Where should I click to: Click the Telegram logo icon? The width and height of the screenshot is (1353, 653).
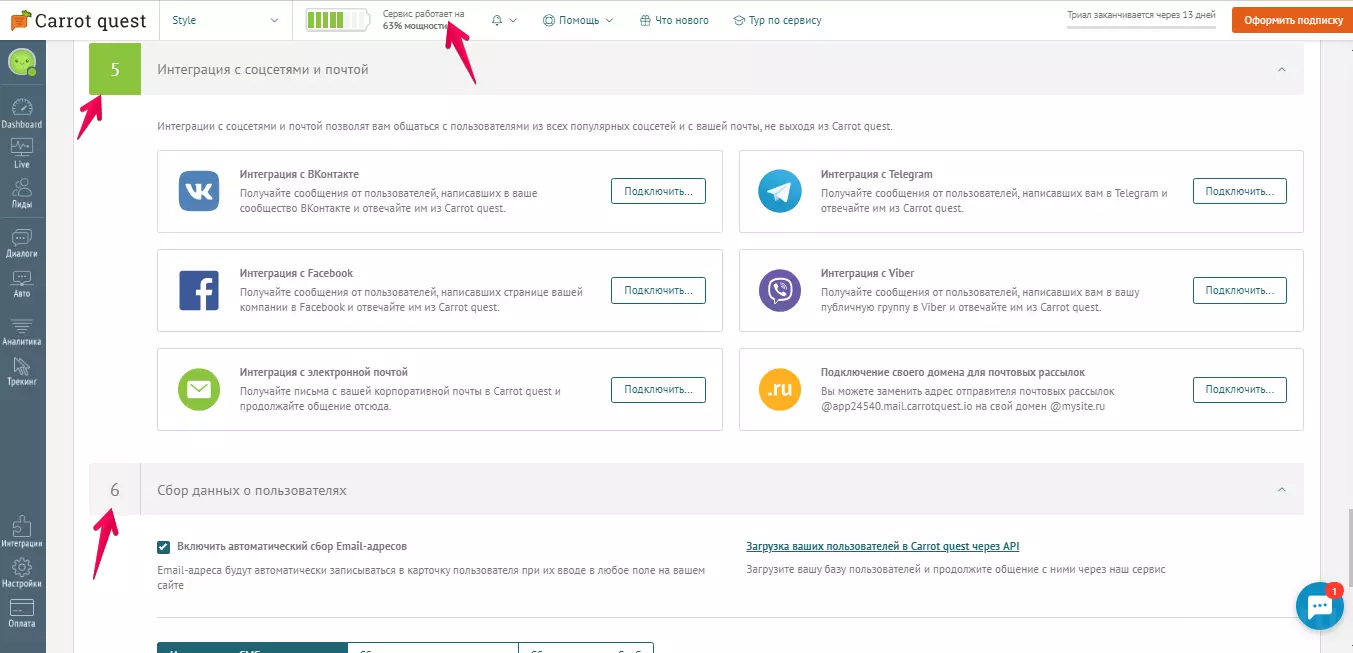[780, 191]
